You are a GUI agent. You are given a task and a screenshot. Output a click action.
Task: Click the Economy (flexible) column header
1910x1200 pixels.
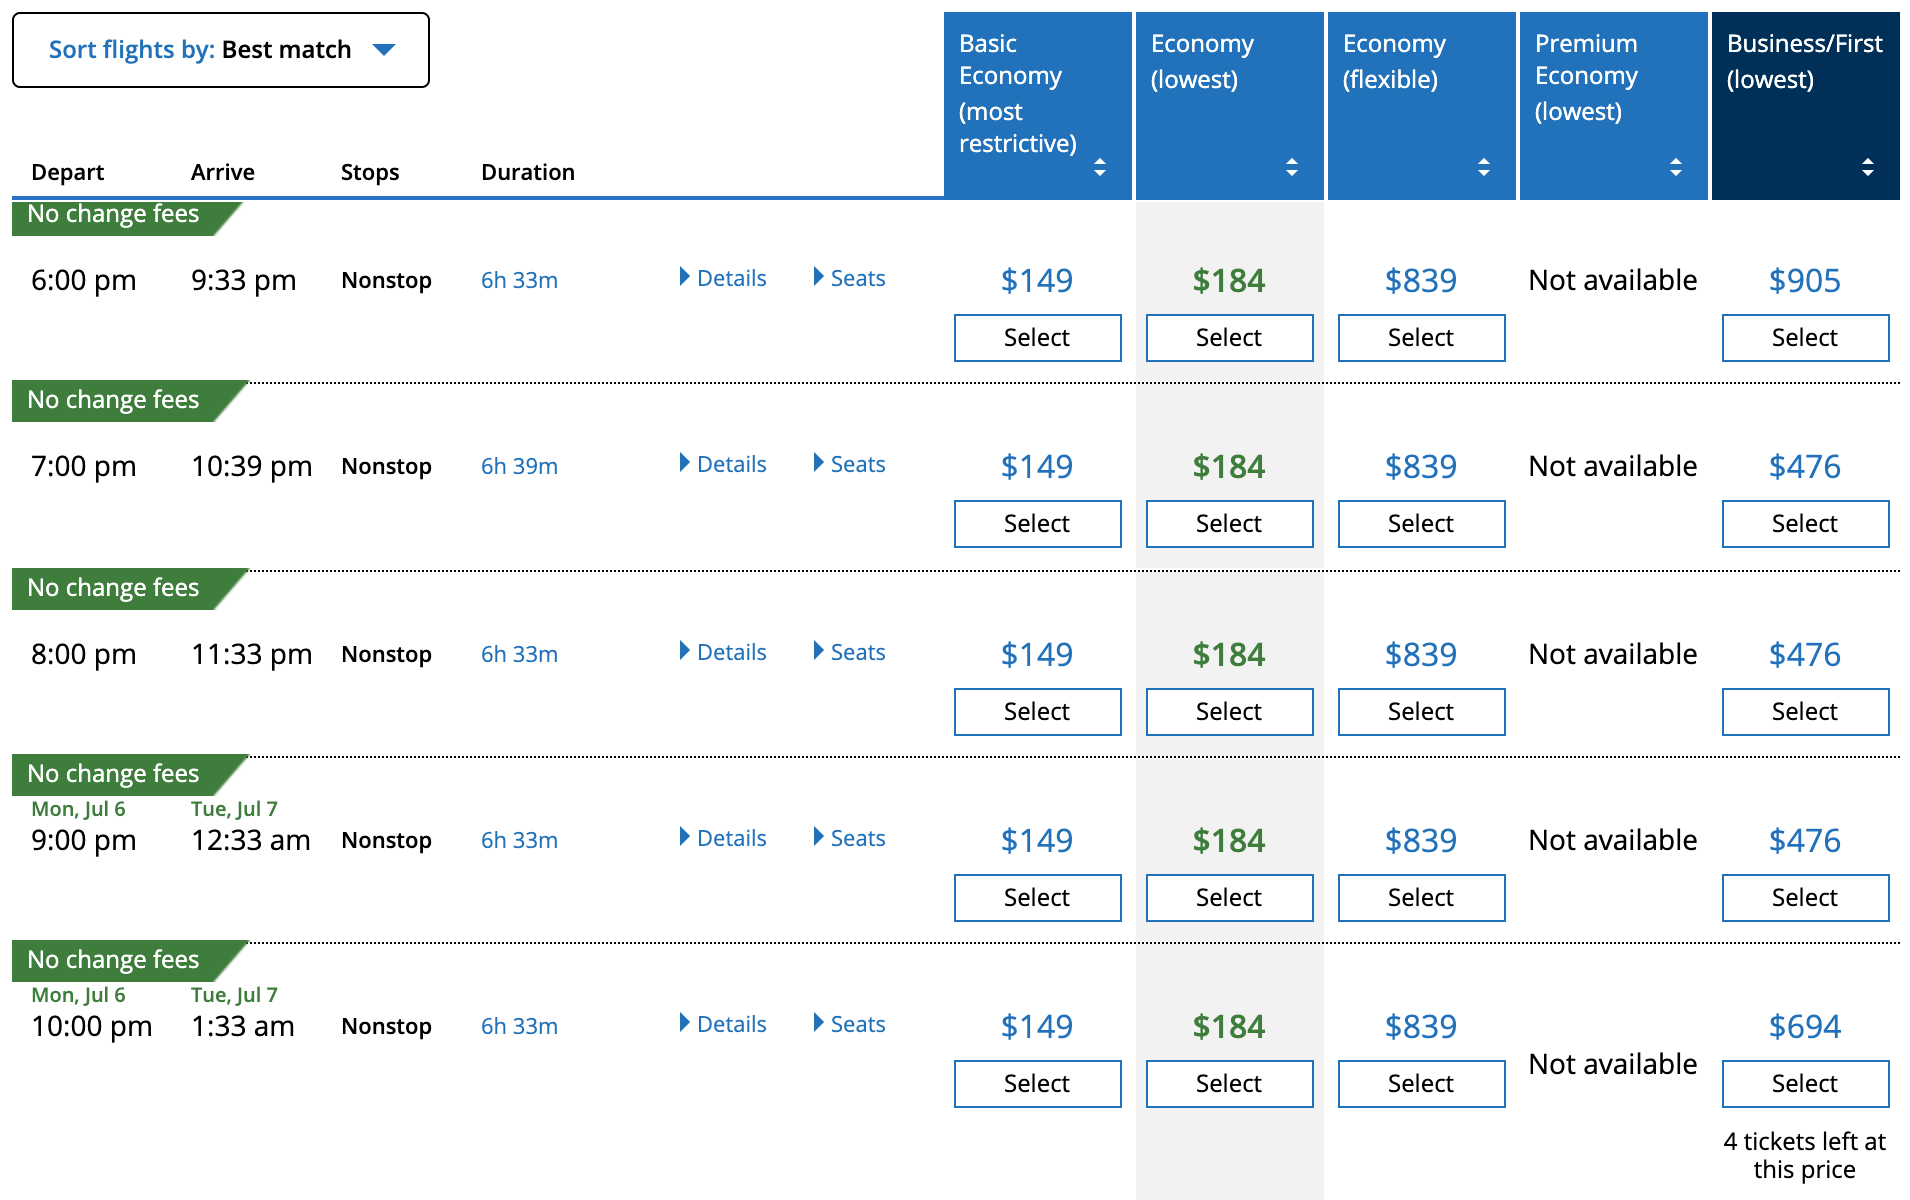pyautogui.click(x=1422, y=106)
